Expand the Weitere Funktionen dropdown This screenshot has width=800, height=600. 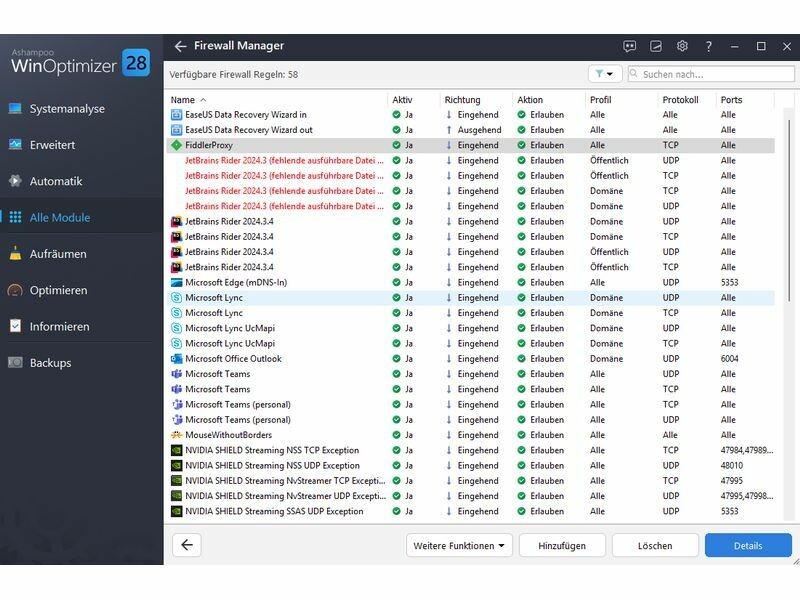point(460,546)
